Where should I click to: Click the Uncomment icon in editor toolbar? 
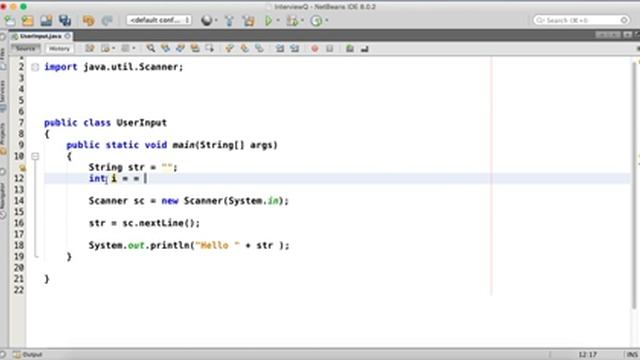pyautogui.click(x=364, y=49)
